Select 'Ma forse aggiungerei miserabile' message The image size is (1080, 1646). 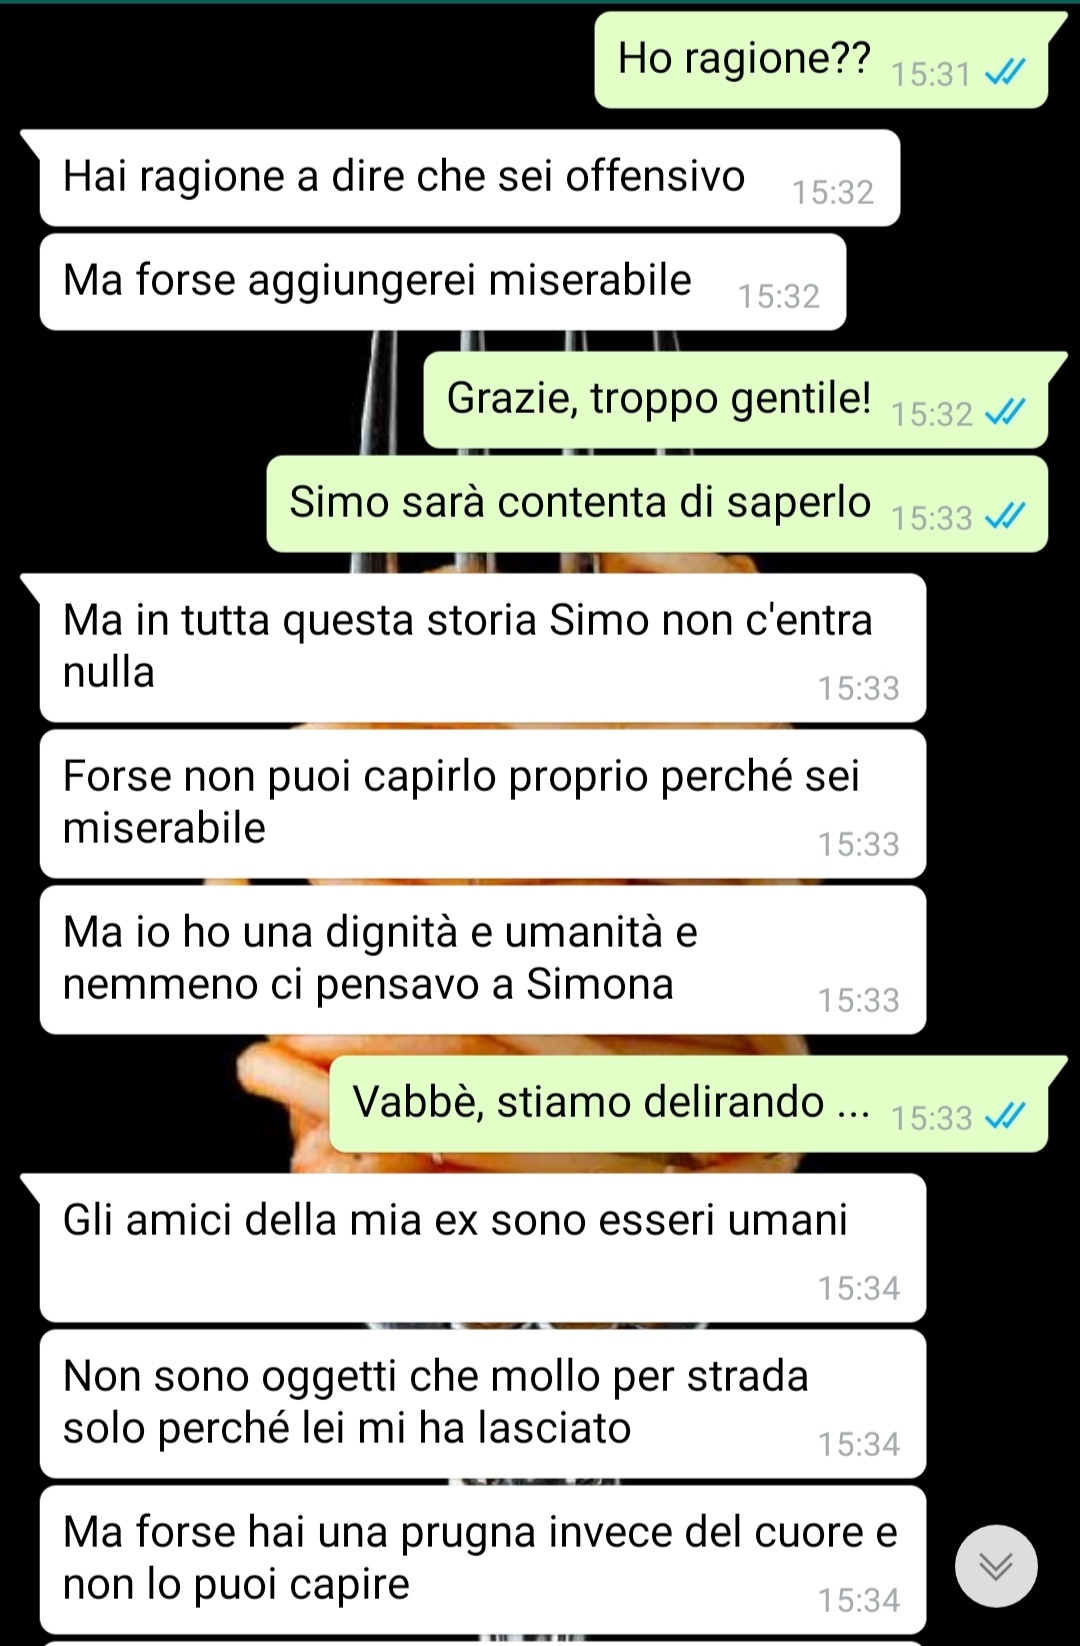pyautogui.click(x=443, y=282)
